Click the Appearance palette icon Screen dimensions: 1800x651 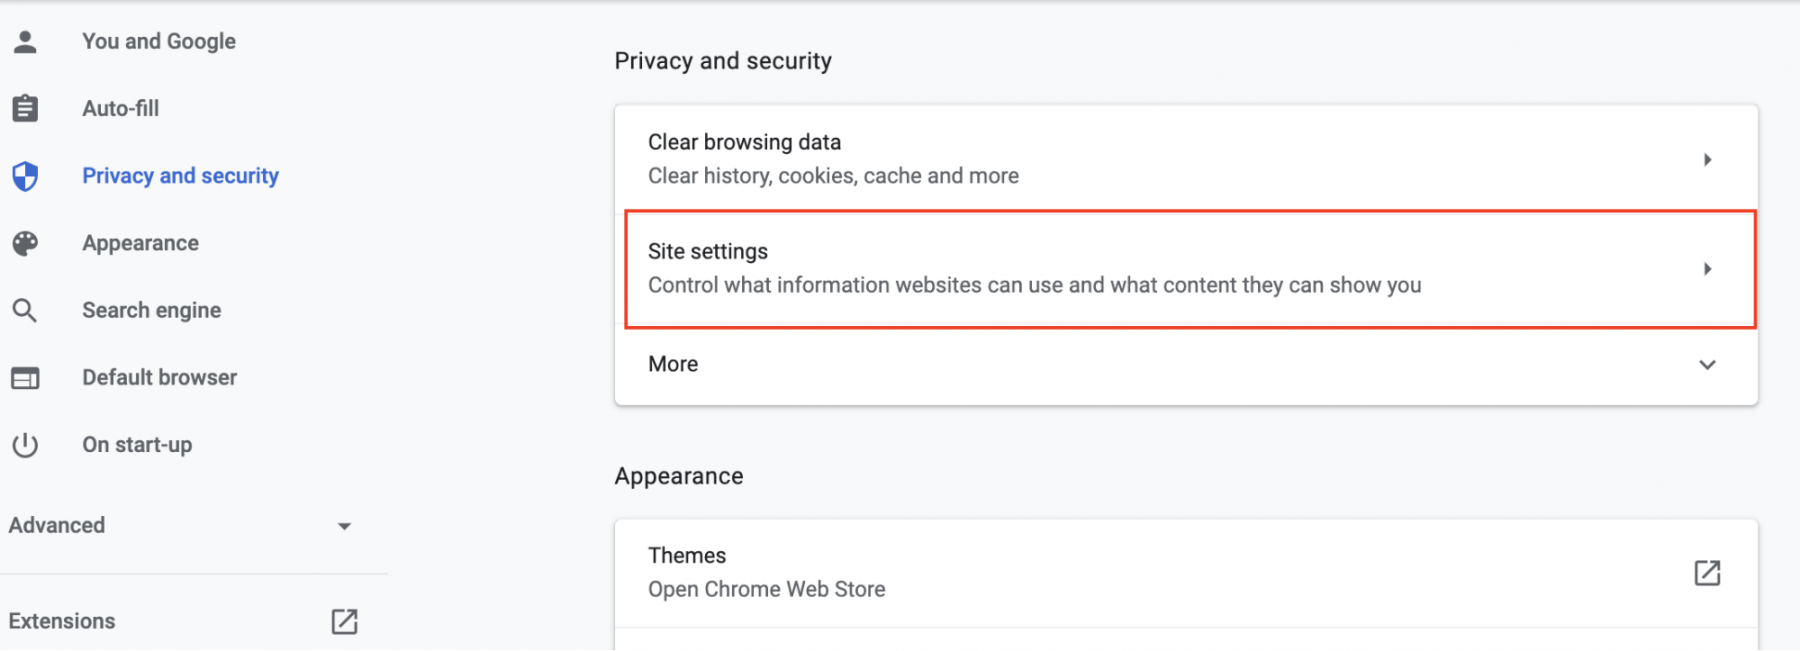tap(25, 243)
